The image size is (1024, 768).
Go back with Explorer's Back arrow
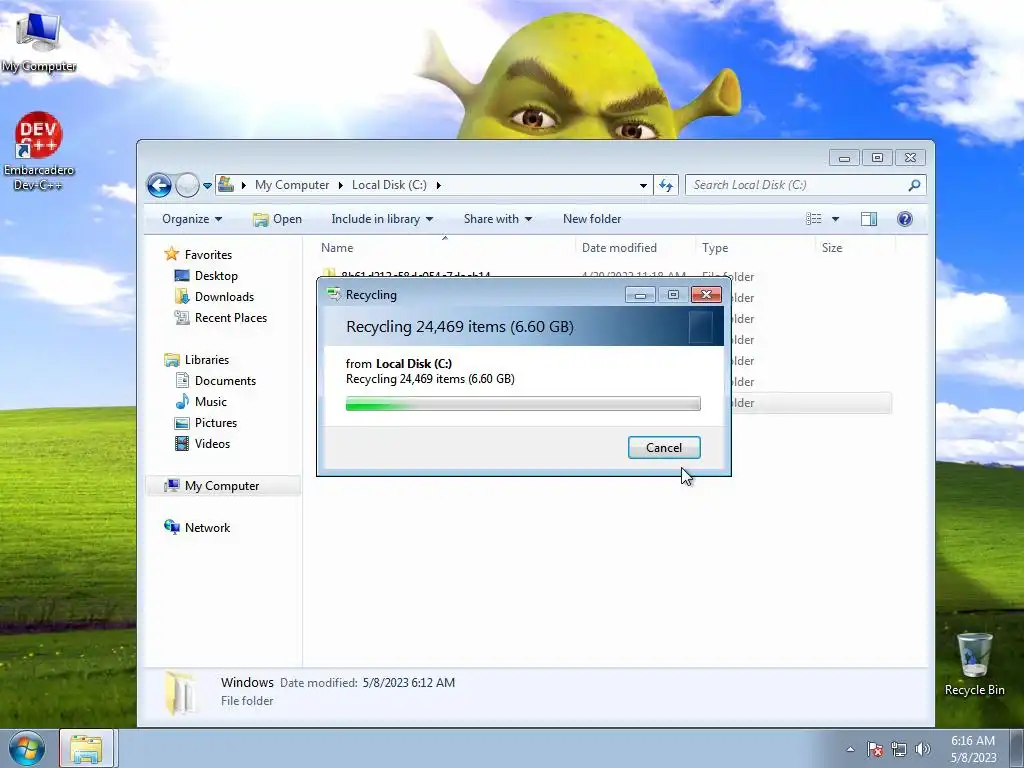click(159, 185)
